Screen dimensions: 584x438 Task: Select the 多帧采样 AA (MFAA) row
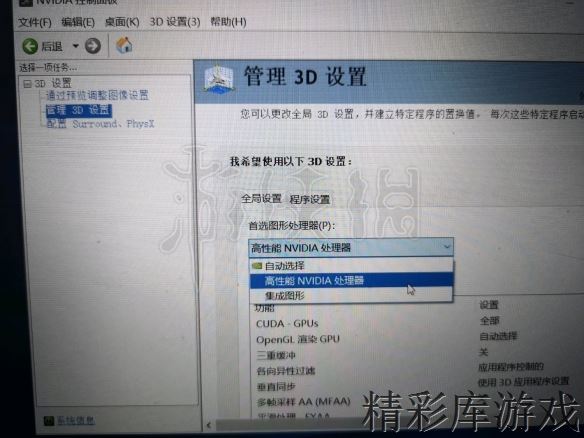click(x=304, y=402)
